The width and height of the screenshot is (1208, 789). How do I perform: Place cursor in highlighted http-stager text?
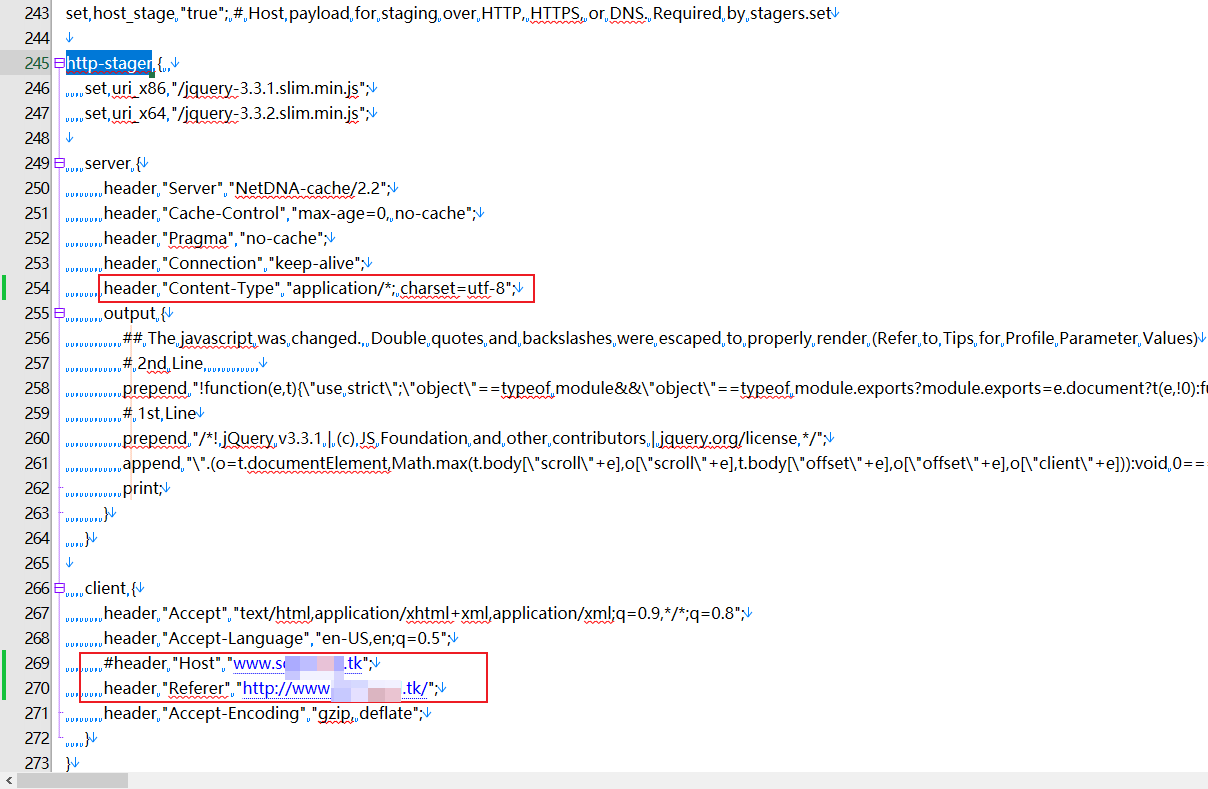coord(109,63)
